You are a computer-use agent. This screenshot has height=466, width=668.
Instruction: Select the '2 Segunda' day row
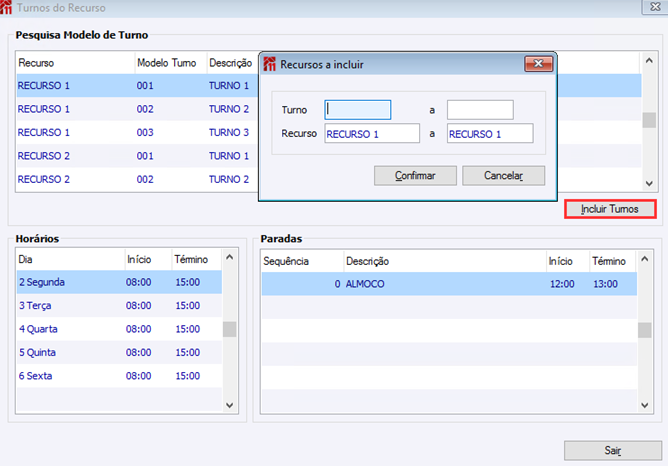click(119, 282)
